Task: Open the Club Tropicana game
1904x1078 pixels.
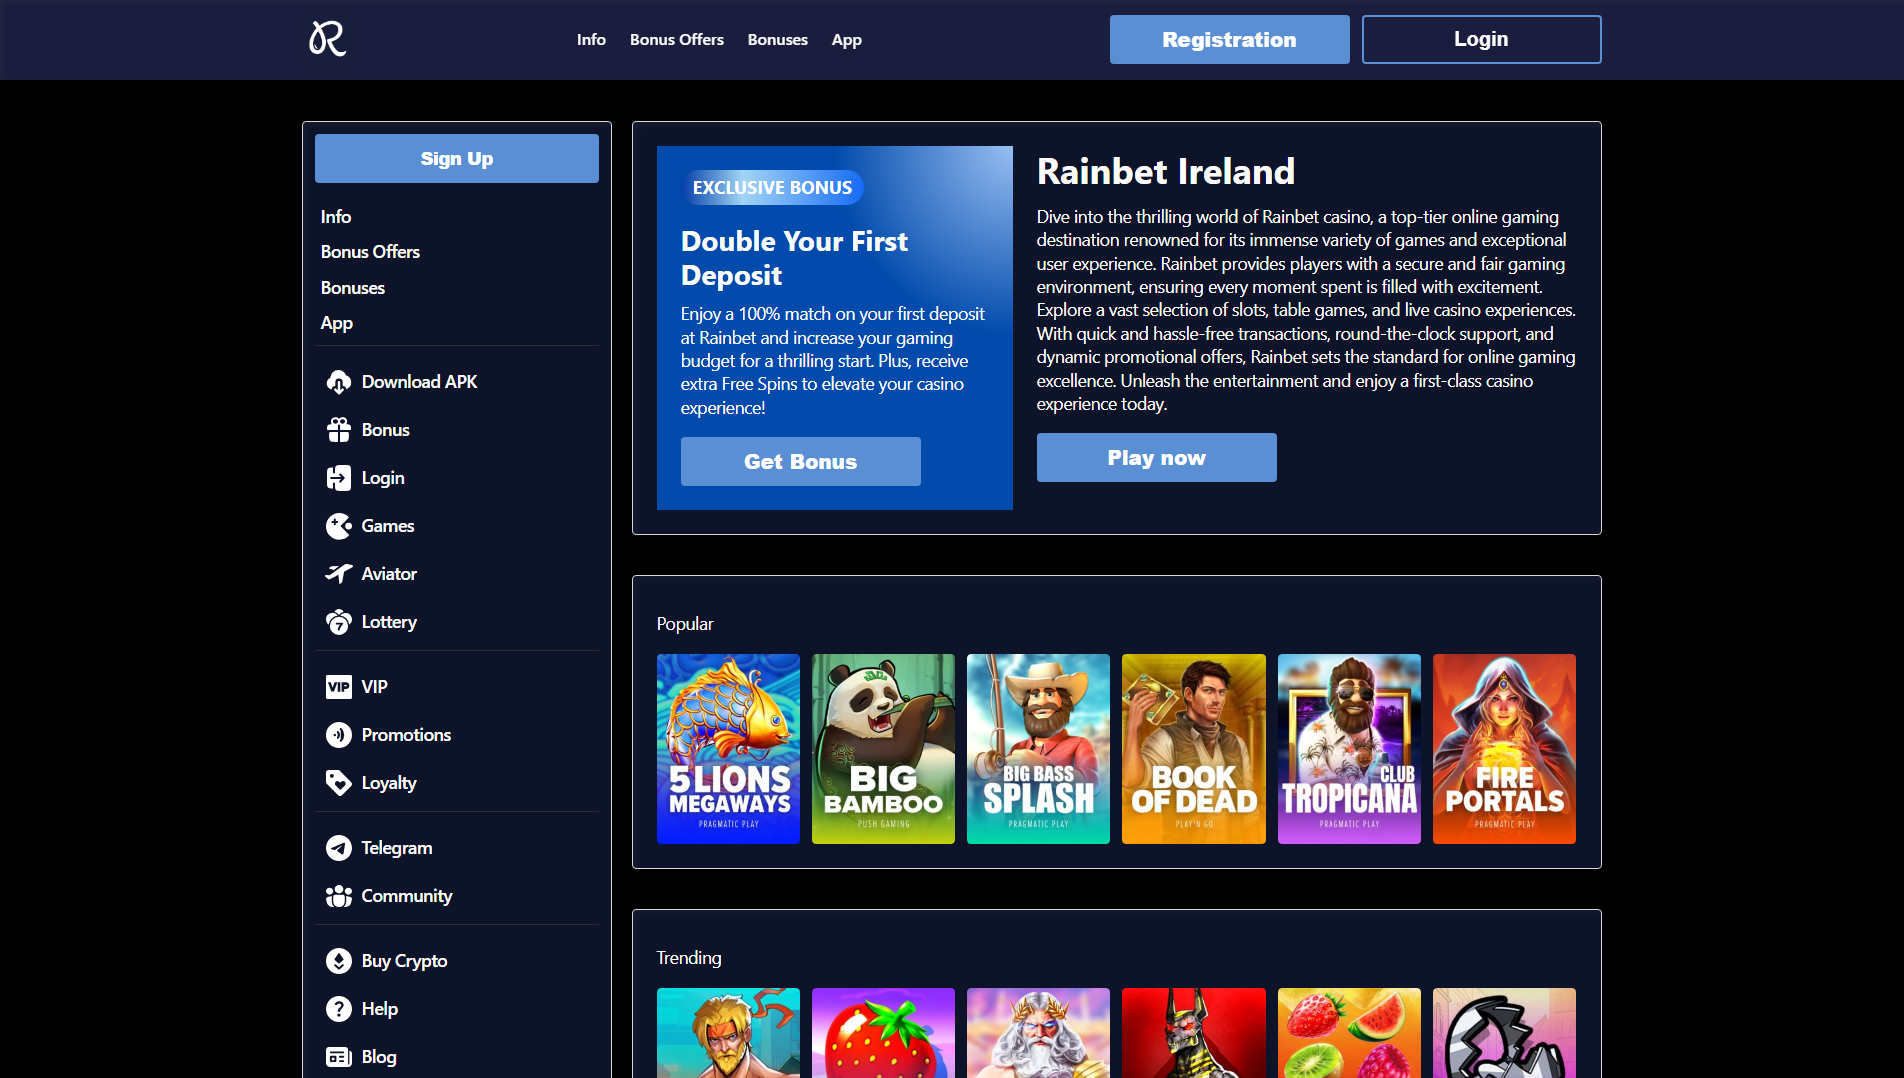Action: [1349, 749]
